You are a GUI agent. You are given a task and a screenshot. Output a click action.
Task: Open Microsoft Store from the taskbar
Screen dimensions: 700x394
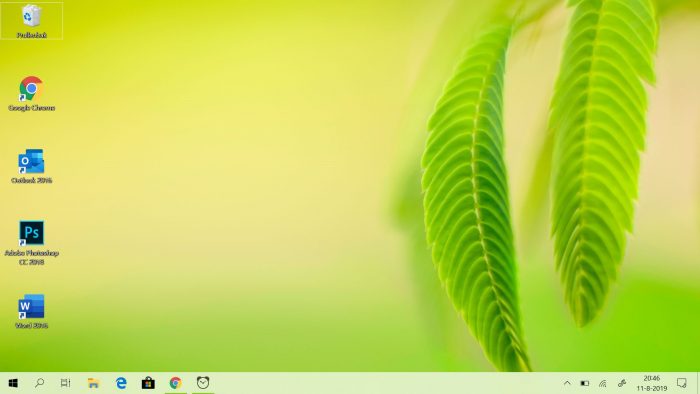[148, 383]
